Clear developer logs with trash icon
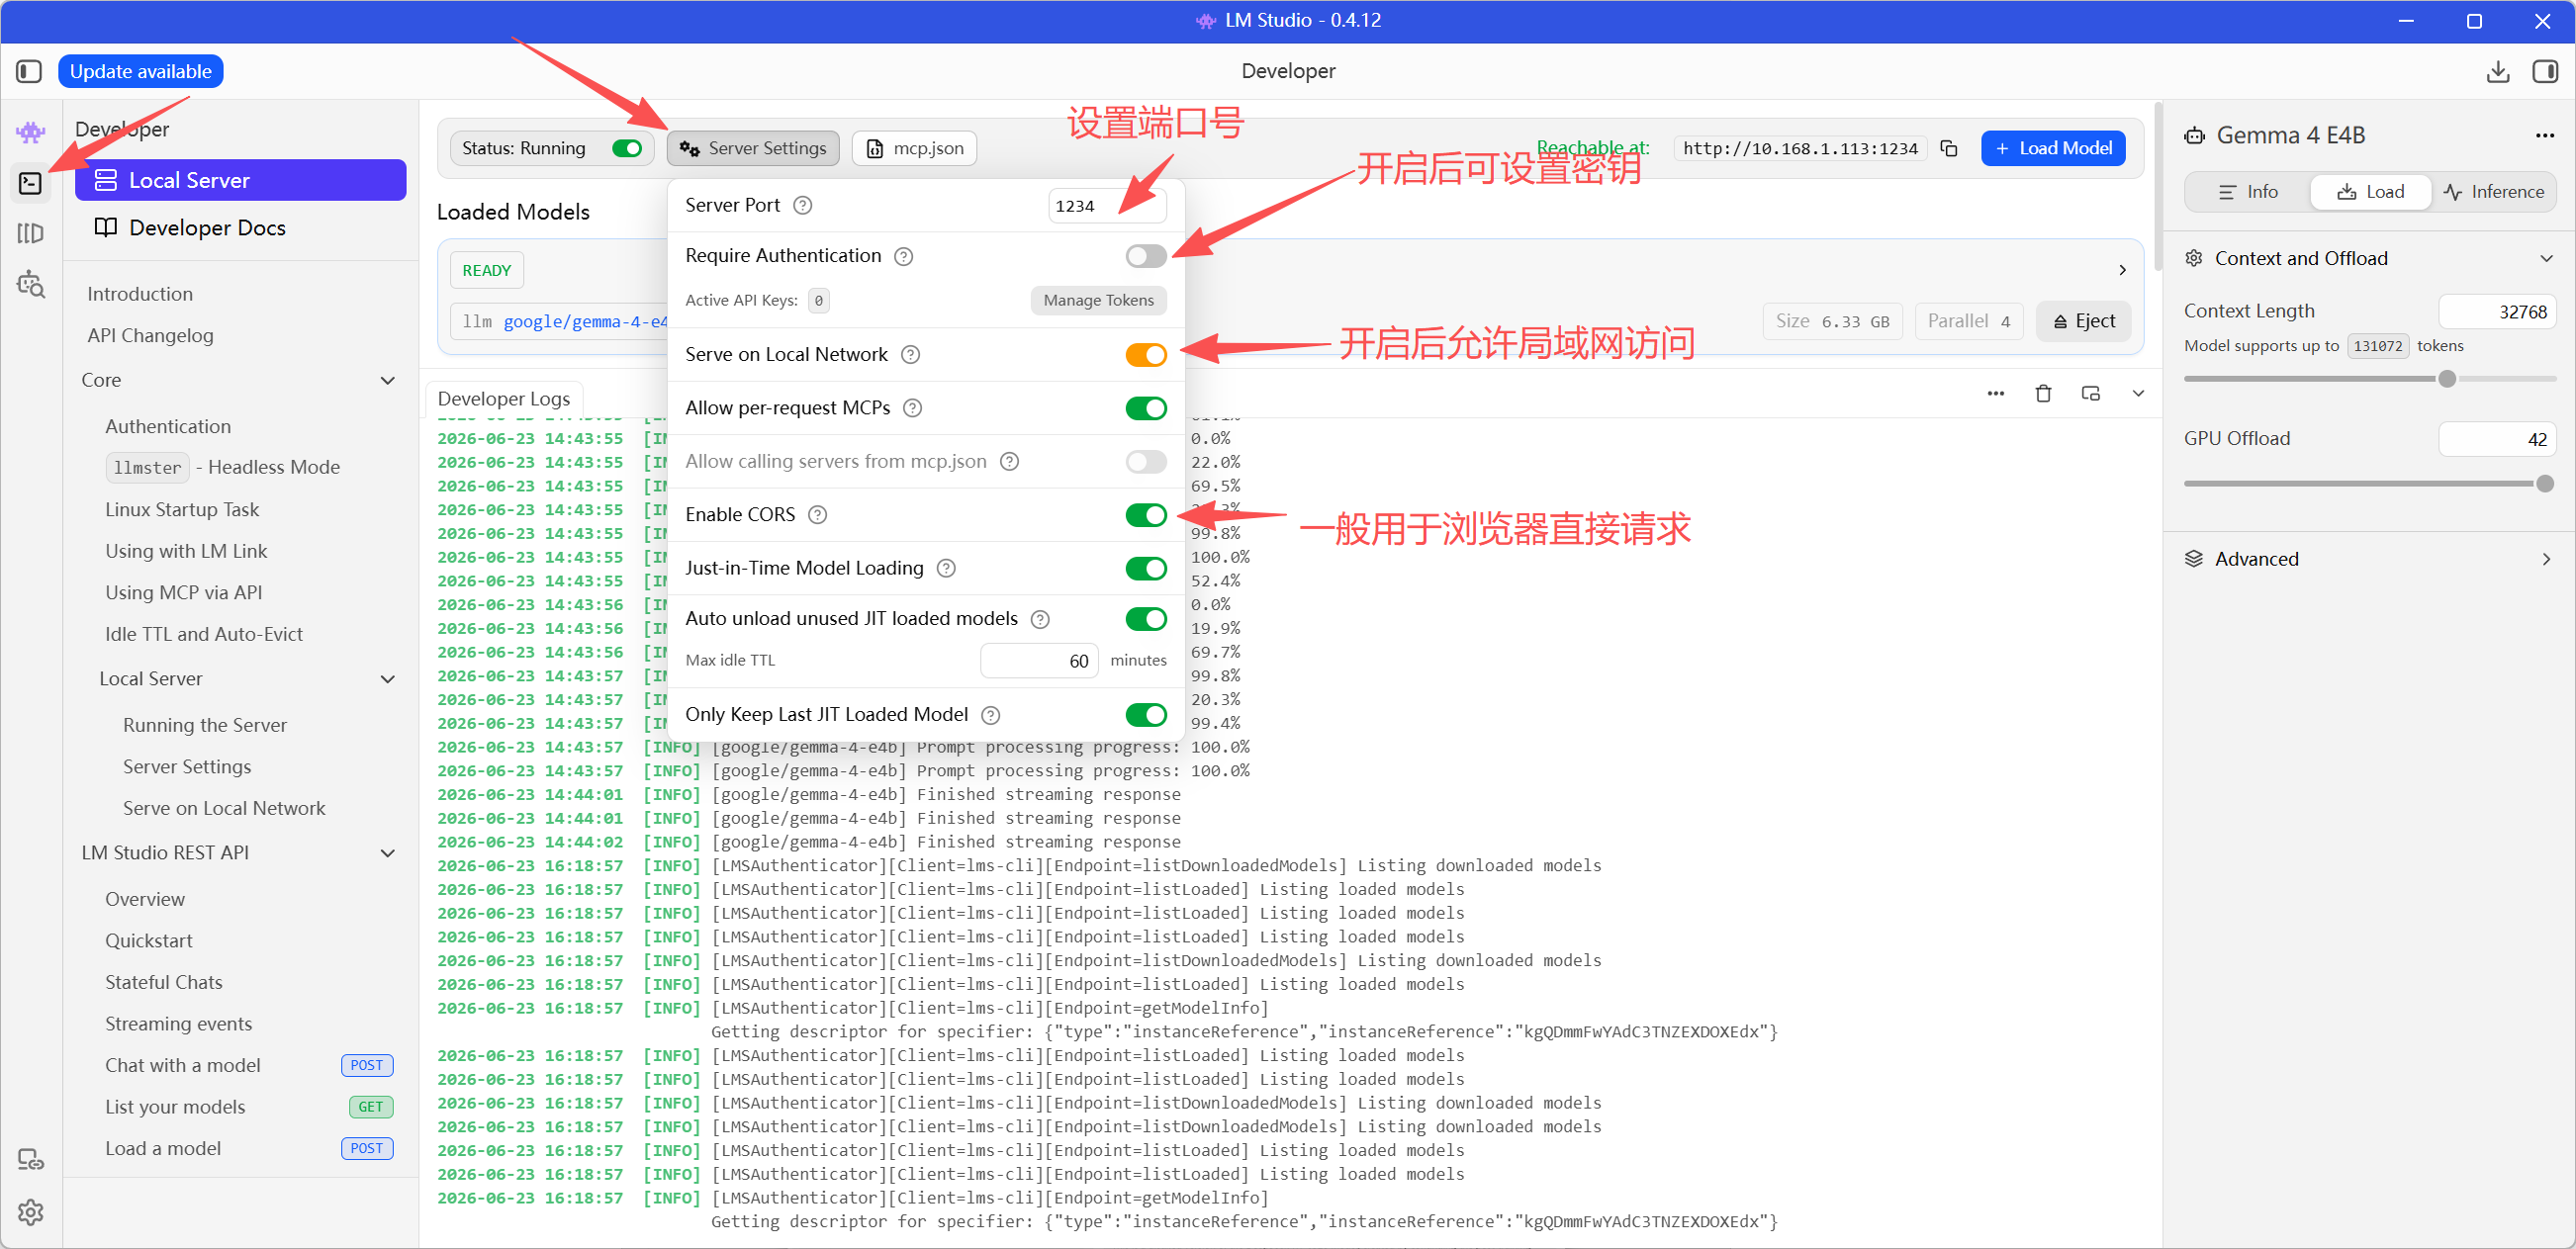This screenshot has height=1249, width=2576. click(x=2042, y=393)
